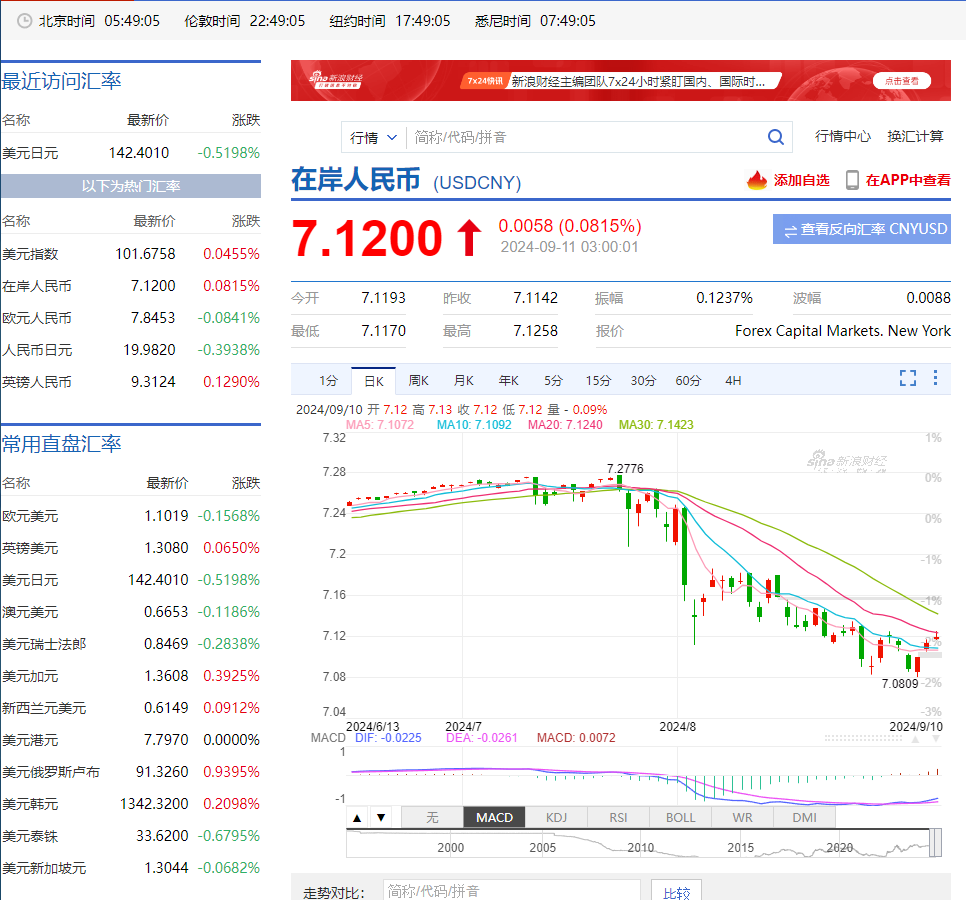Click the 添加自选 link
The image size is (966, 900).
tap(802, 180)
